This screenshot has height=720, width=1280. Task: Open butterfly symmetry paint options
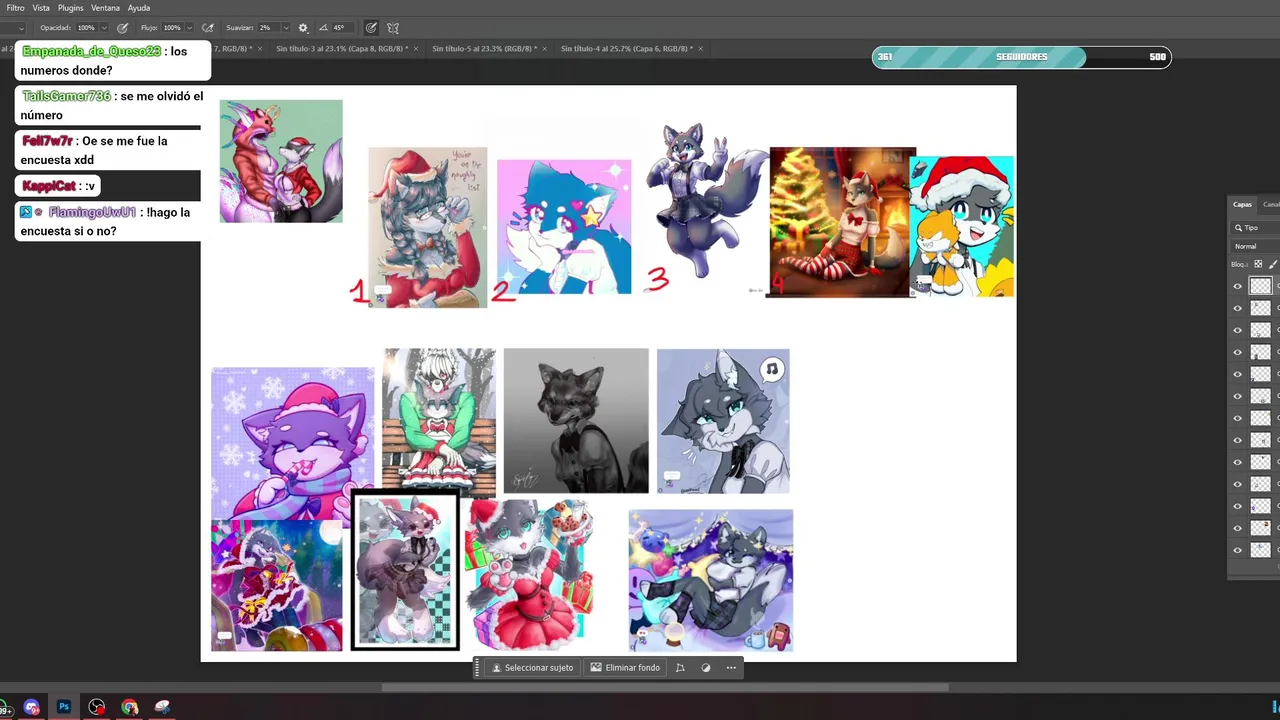(x=393, y=28)
